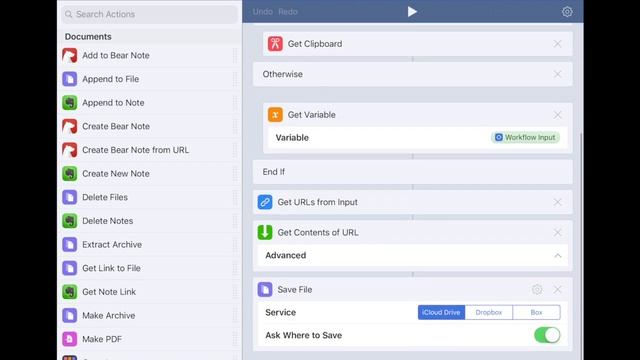Click the Make Archive icon
The height and width of the screenshot is (360, 640).
coord(70,316)
